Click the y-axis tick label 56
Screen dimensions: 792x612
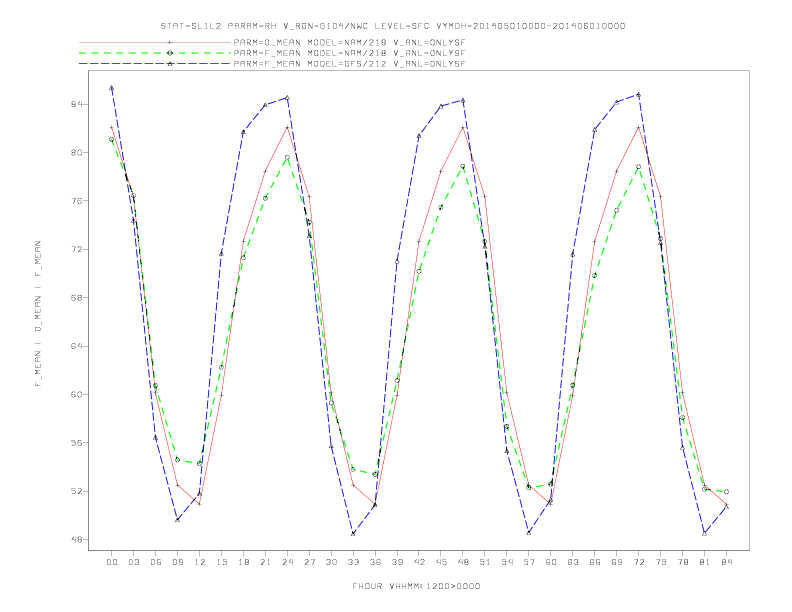76,443
